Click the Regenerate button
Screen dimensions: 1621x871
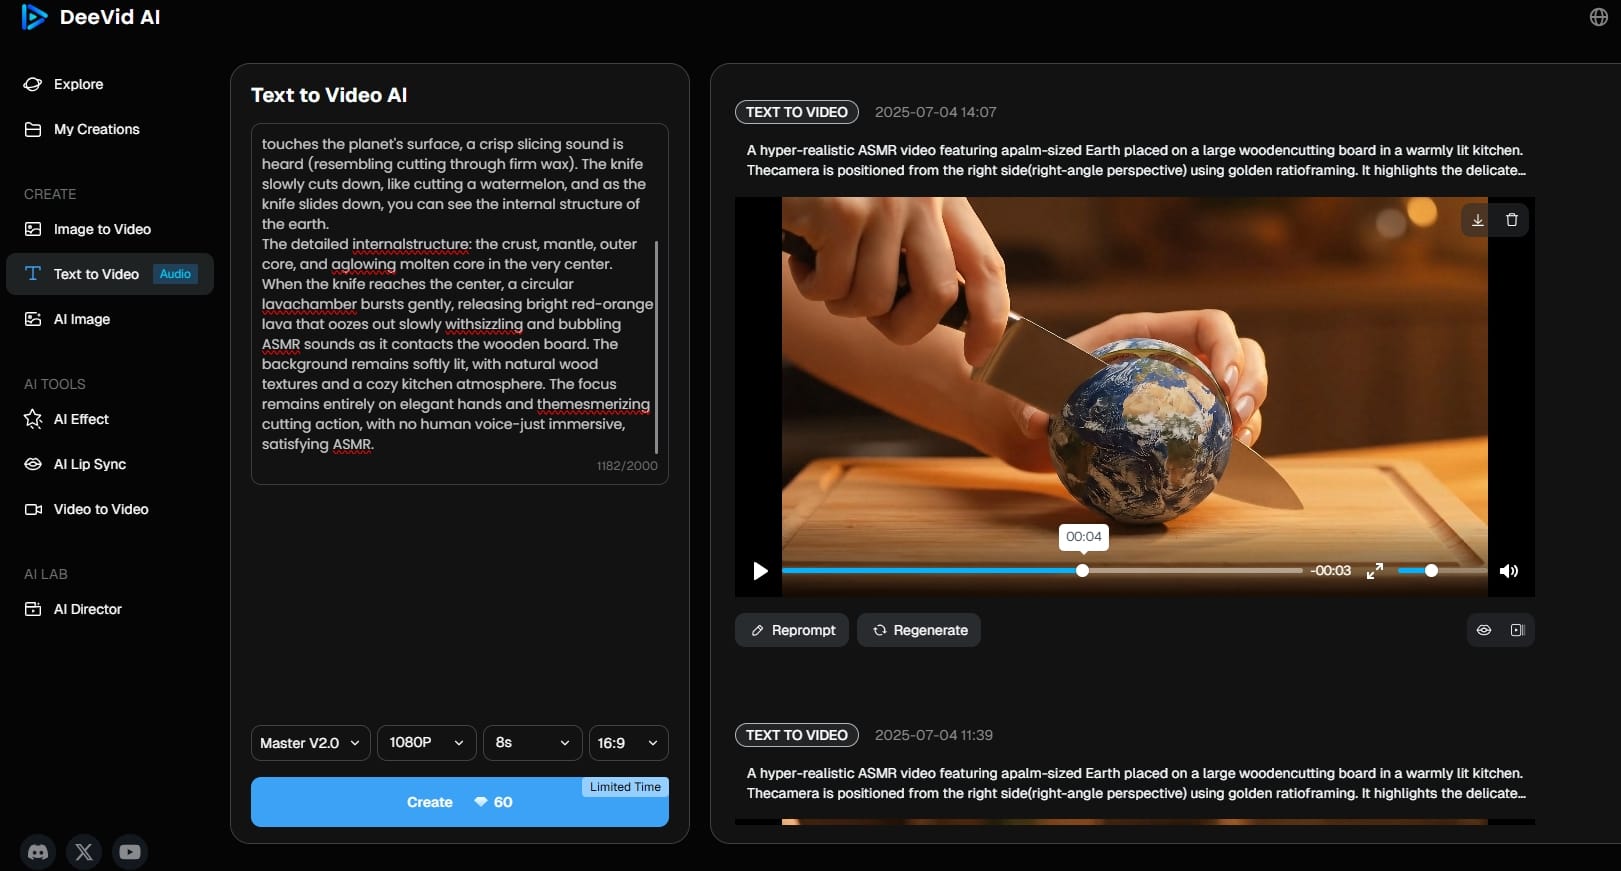[x=919, y=630]
